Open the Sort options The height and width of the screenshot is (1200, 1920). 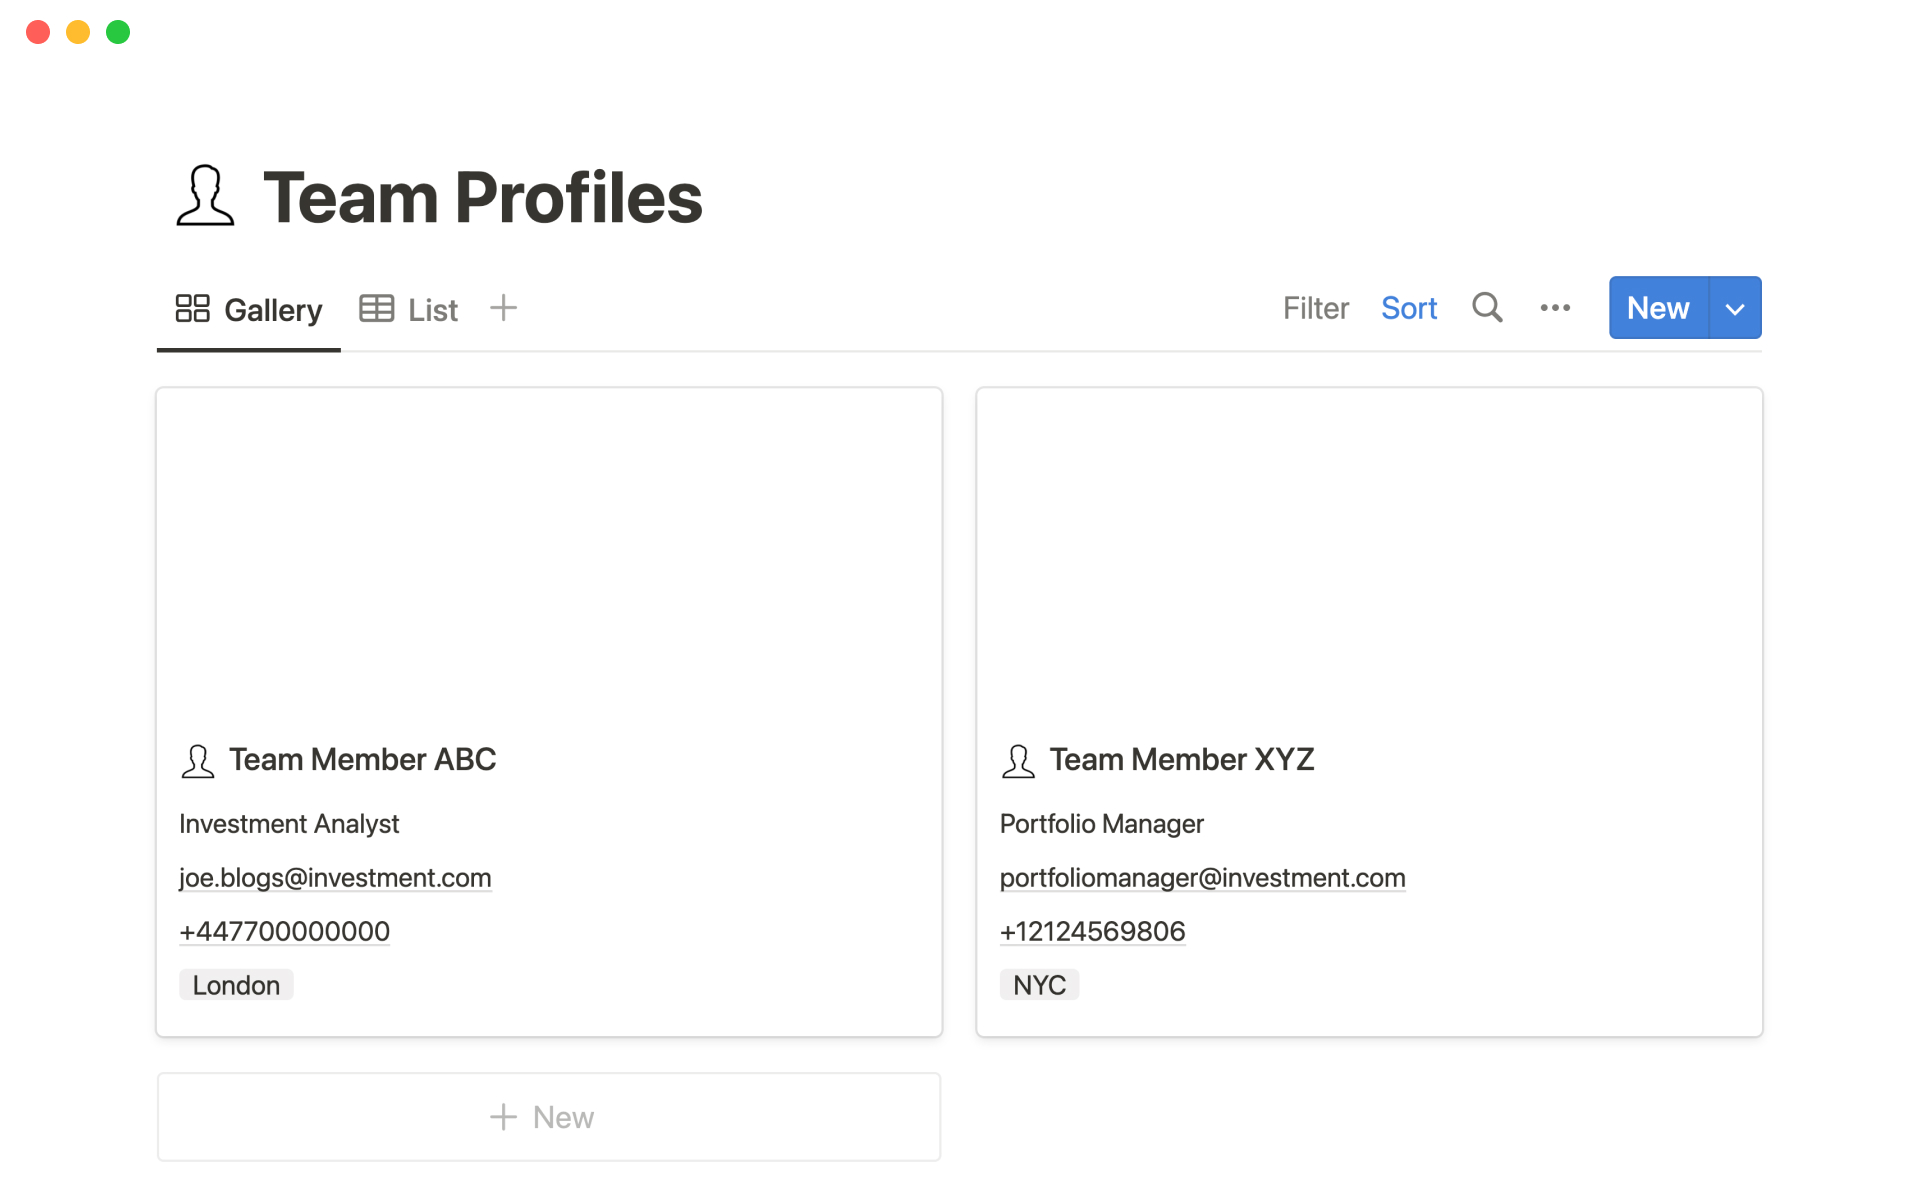click(x=1408, y=308)
